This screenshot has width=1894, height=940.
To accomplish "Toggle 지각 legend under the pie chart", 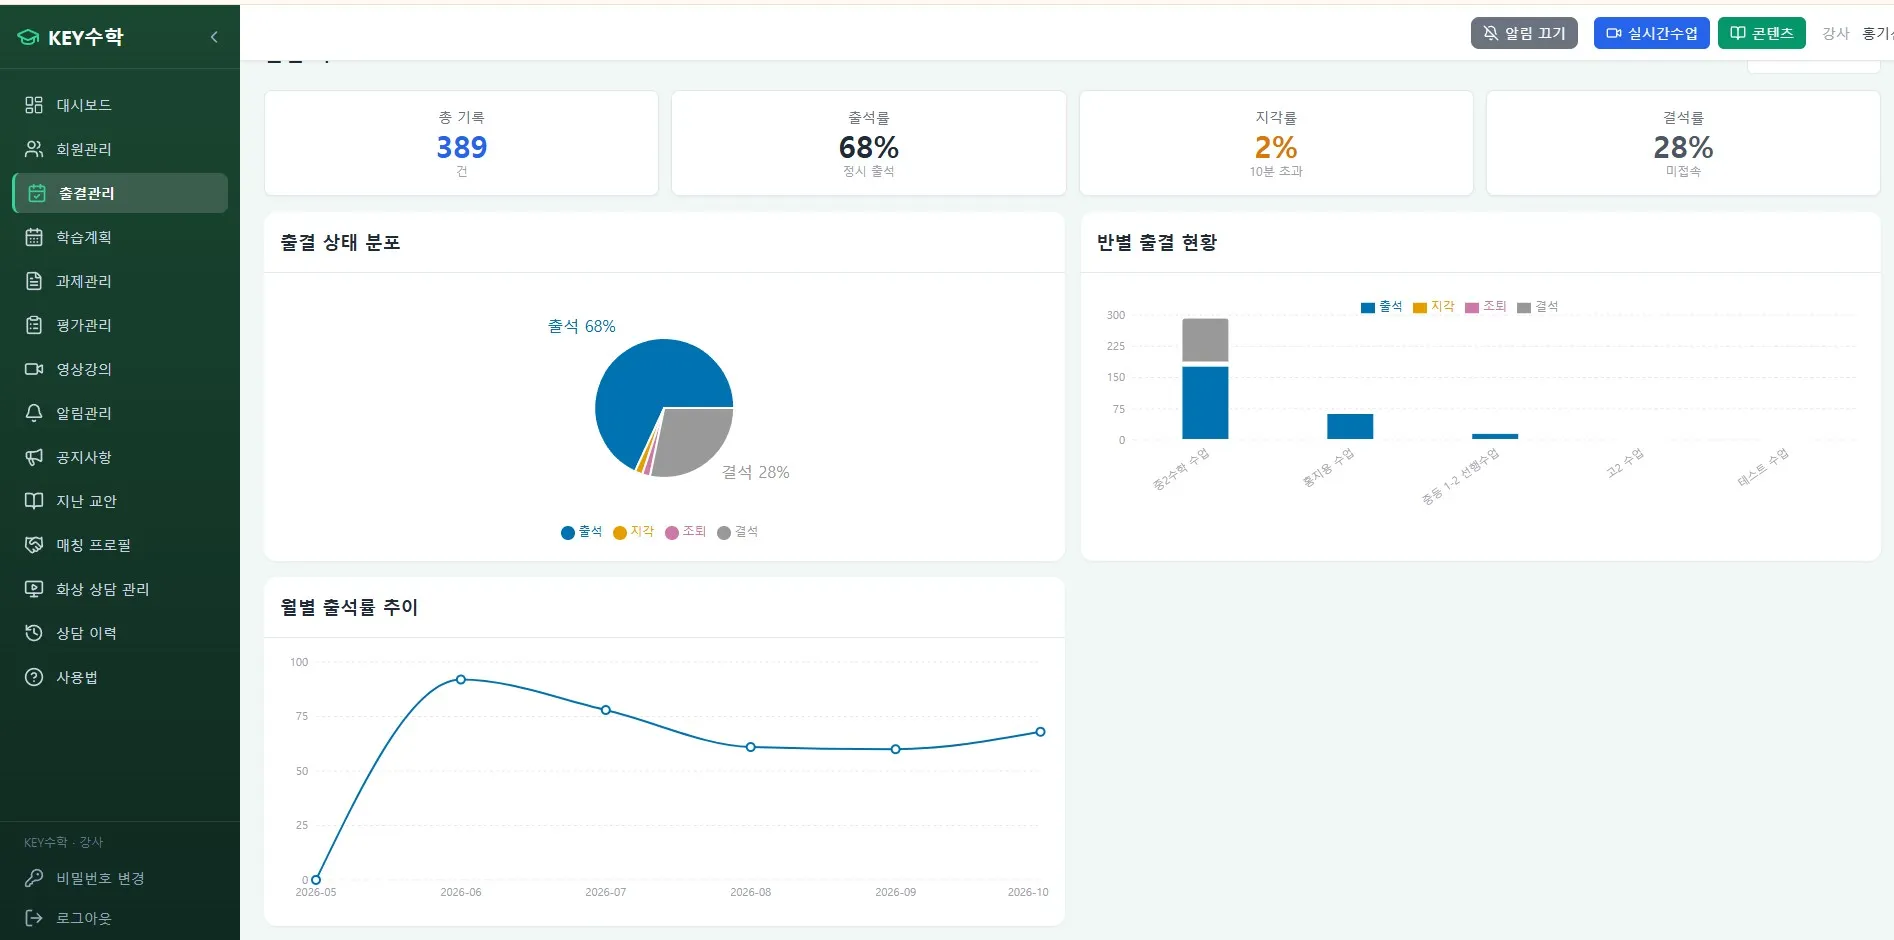I will click(633, 532).
